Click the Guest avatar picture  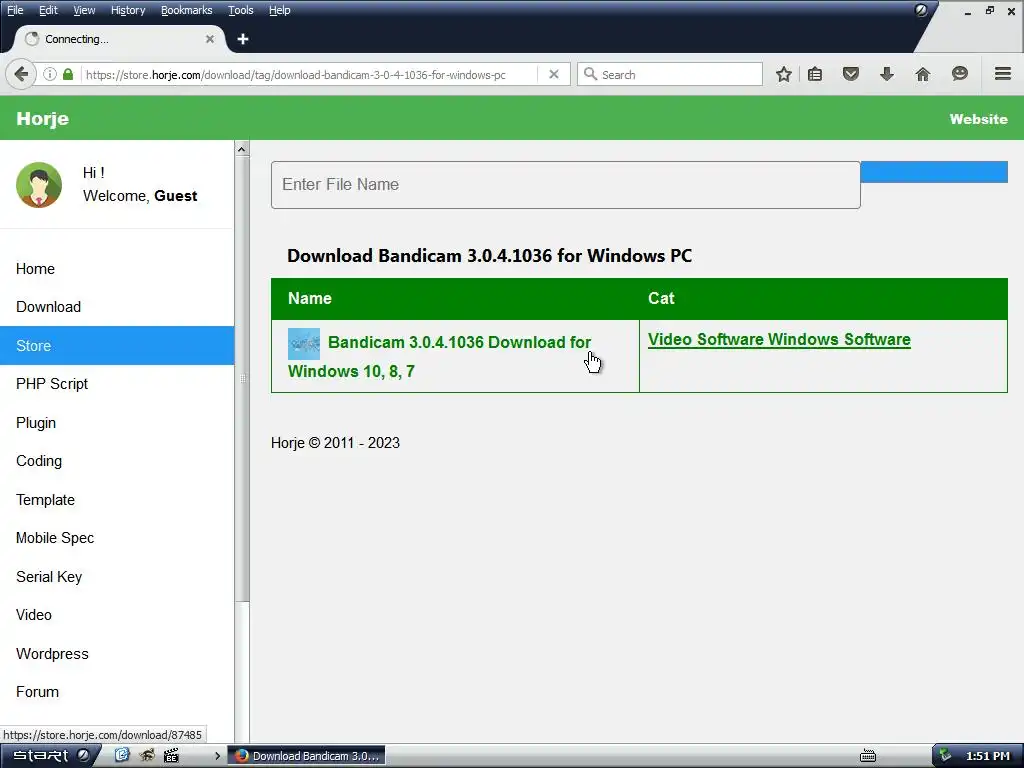click(x=39, y=185)
